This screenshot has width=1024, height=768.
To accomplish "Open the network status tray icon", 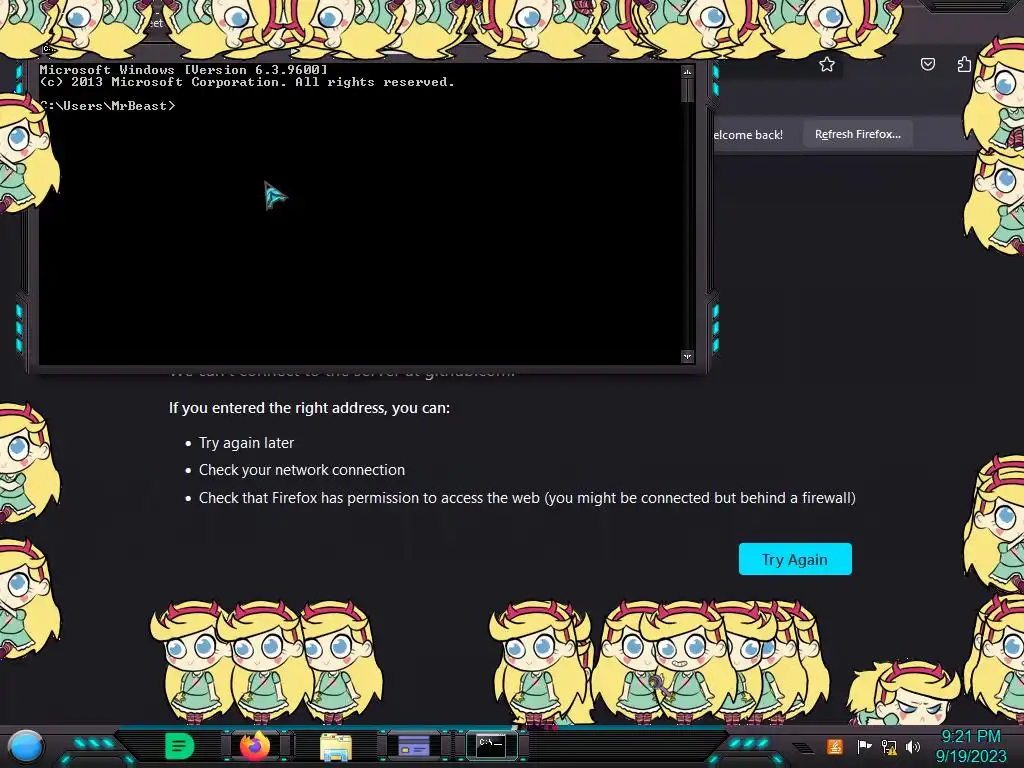I will (x=889, y=746).
